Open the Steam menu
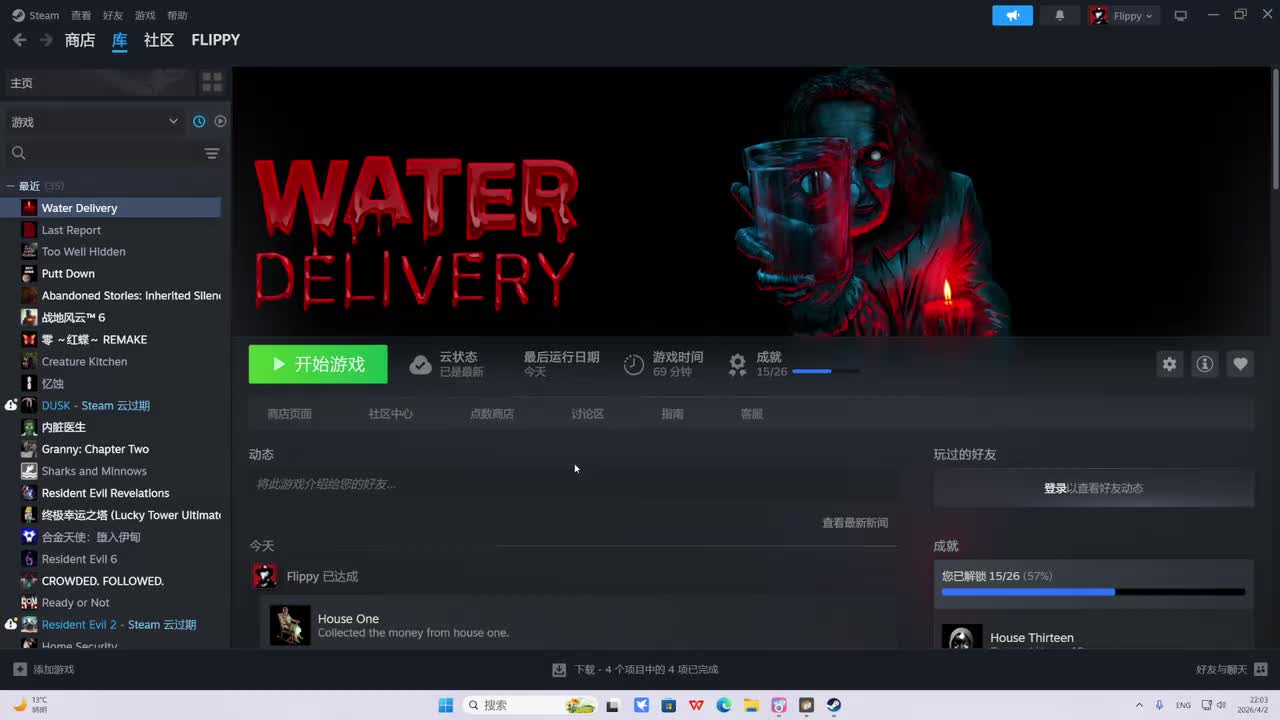1280x720 pixels. point(36,15)
